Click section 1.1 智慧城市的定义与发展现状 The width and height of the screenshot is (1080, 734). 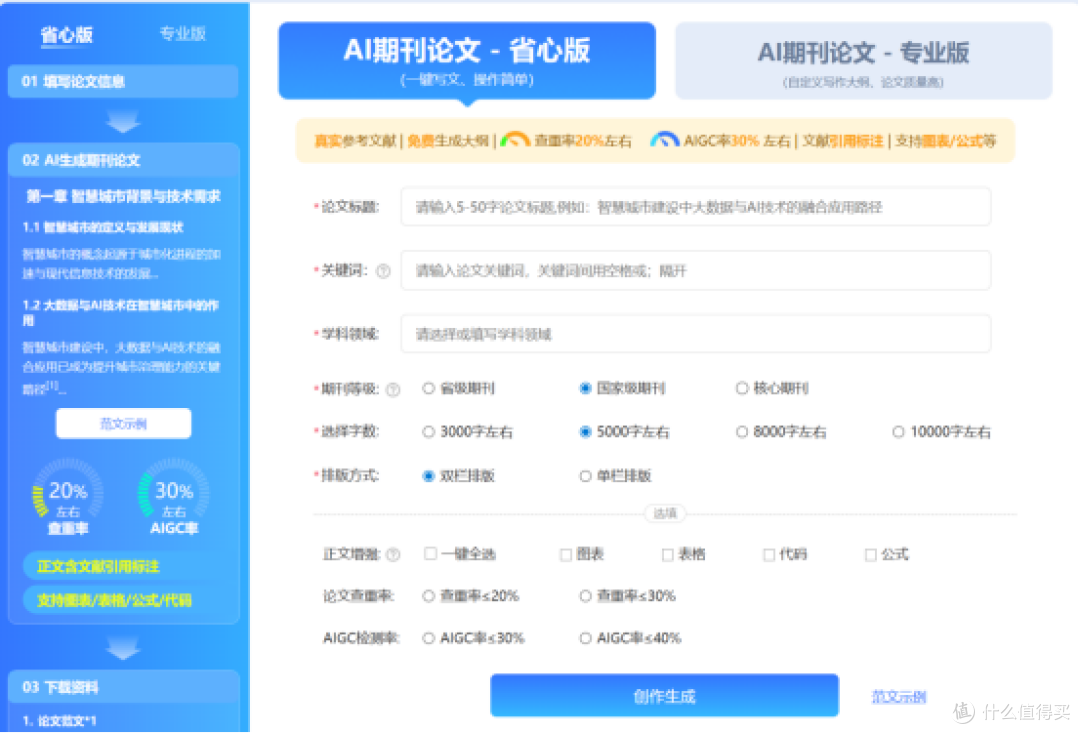(103, 227)
